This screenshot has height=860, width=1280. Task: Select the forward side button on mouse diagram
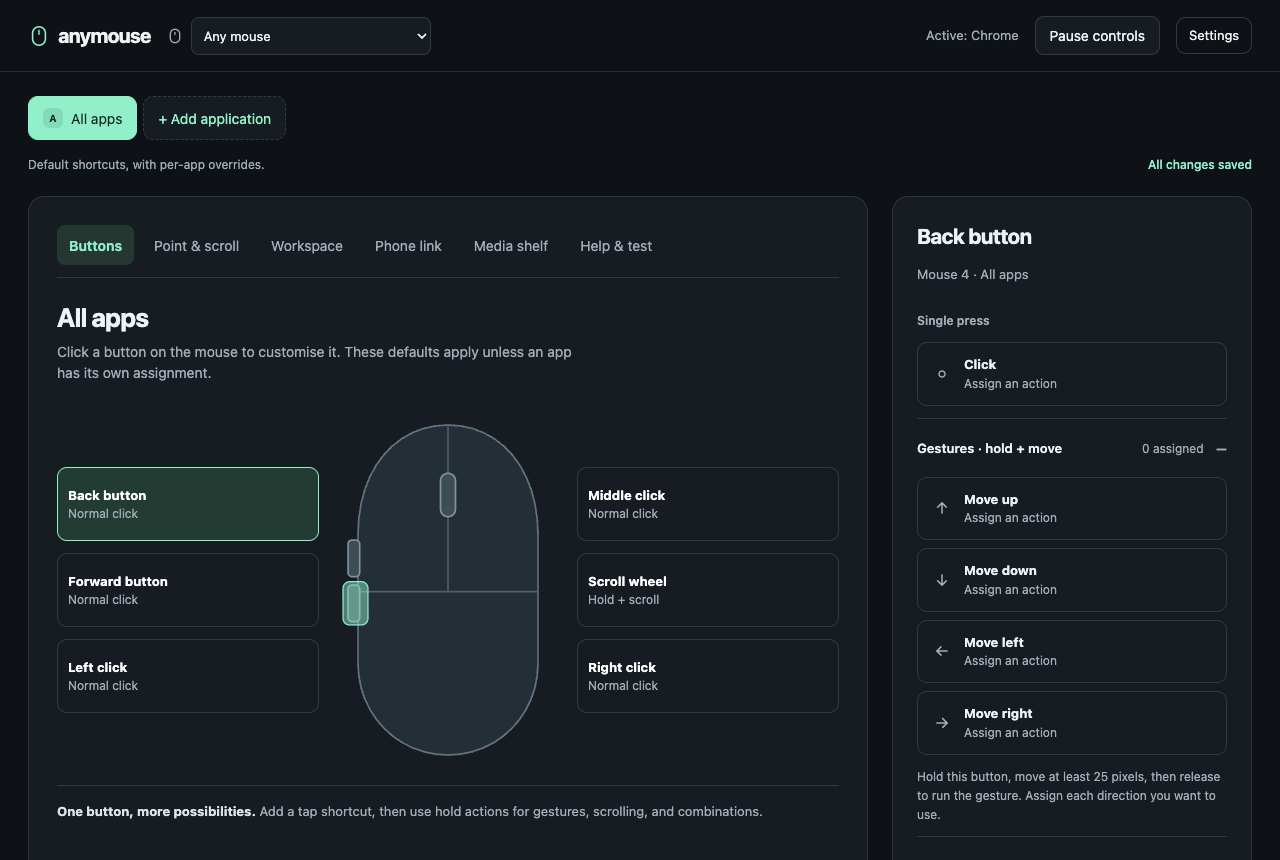tap(354, 558)
